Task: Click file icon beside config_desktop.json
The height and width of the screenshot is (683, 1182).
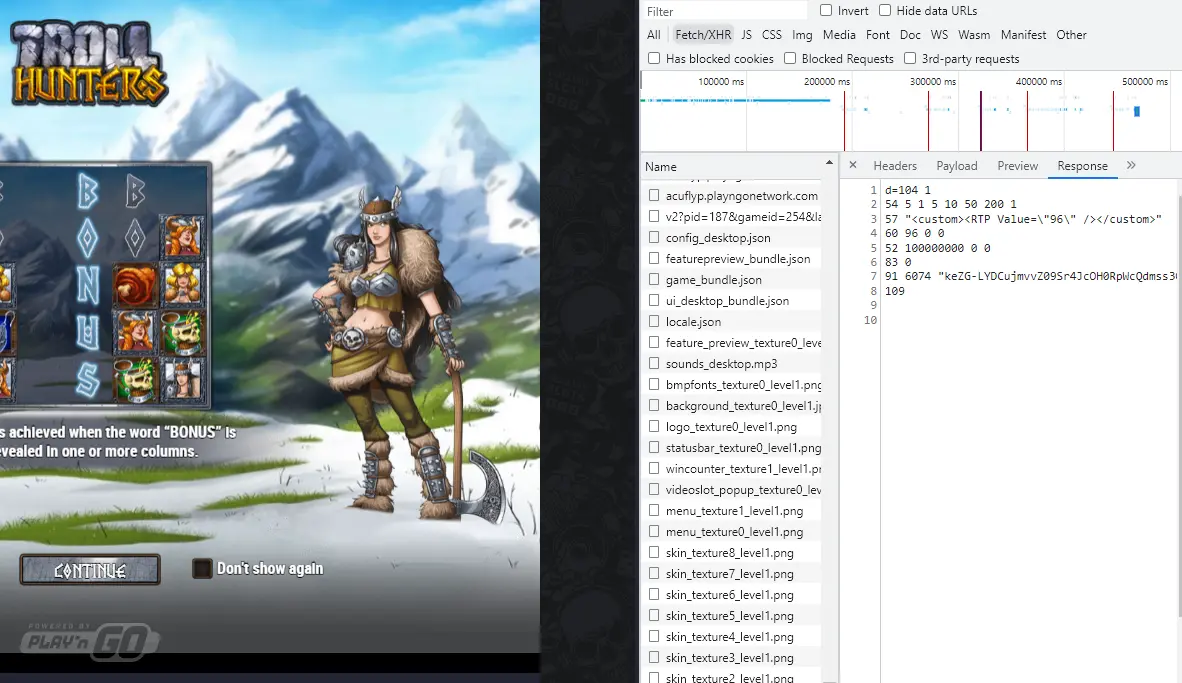Action: pos(654,237)
